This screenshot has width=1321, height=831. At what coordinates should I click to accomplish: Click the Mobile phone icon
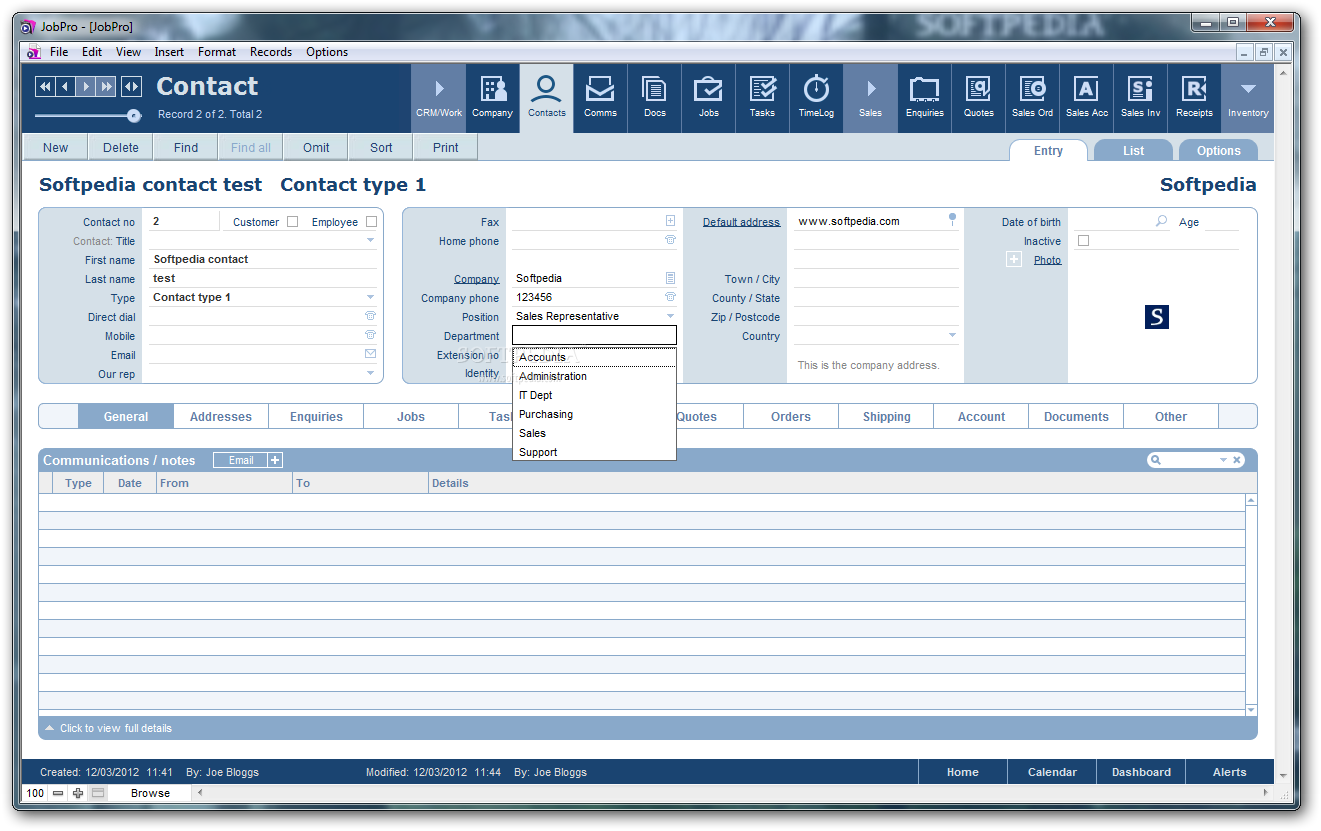pyautogui.click(x=370, y=335)
